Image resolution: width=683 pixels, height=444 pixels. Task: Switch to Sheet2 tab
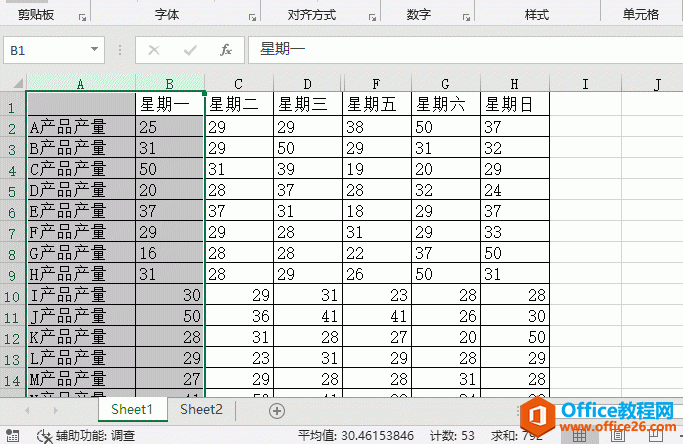[201, 410]
